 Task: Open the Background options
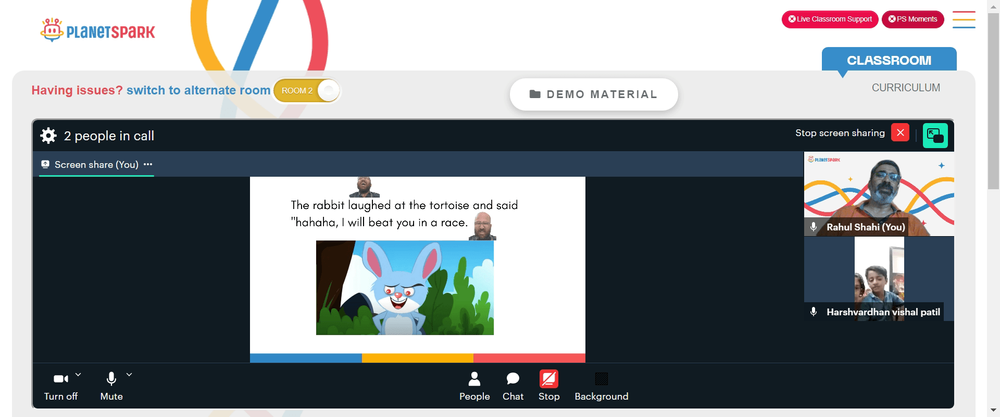[x=601, y=386]
